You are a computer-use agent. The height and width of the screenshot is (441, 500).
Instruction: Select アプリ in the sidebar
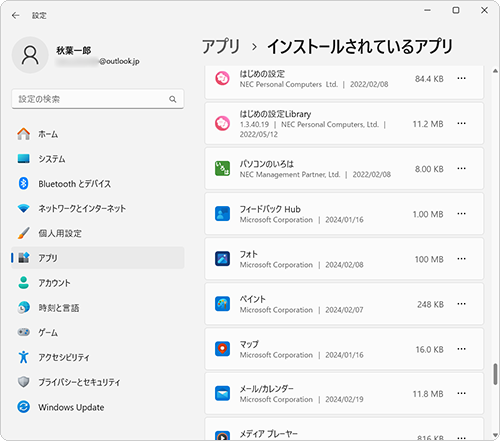[x=98, y=258]
